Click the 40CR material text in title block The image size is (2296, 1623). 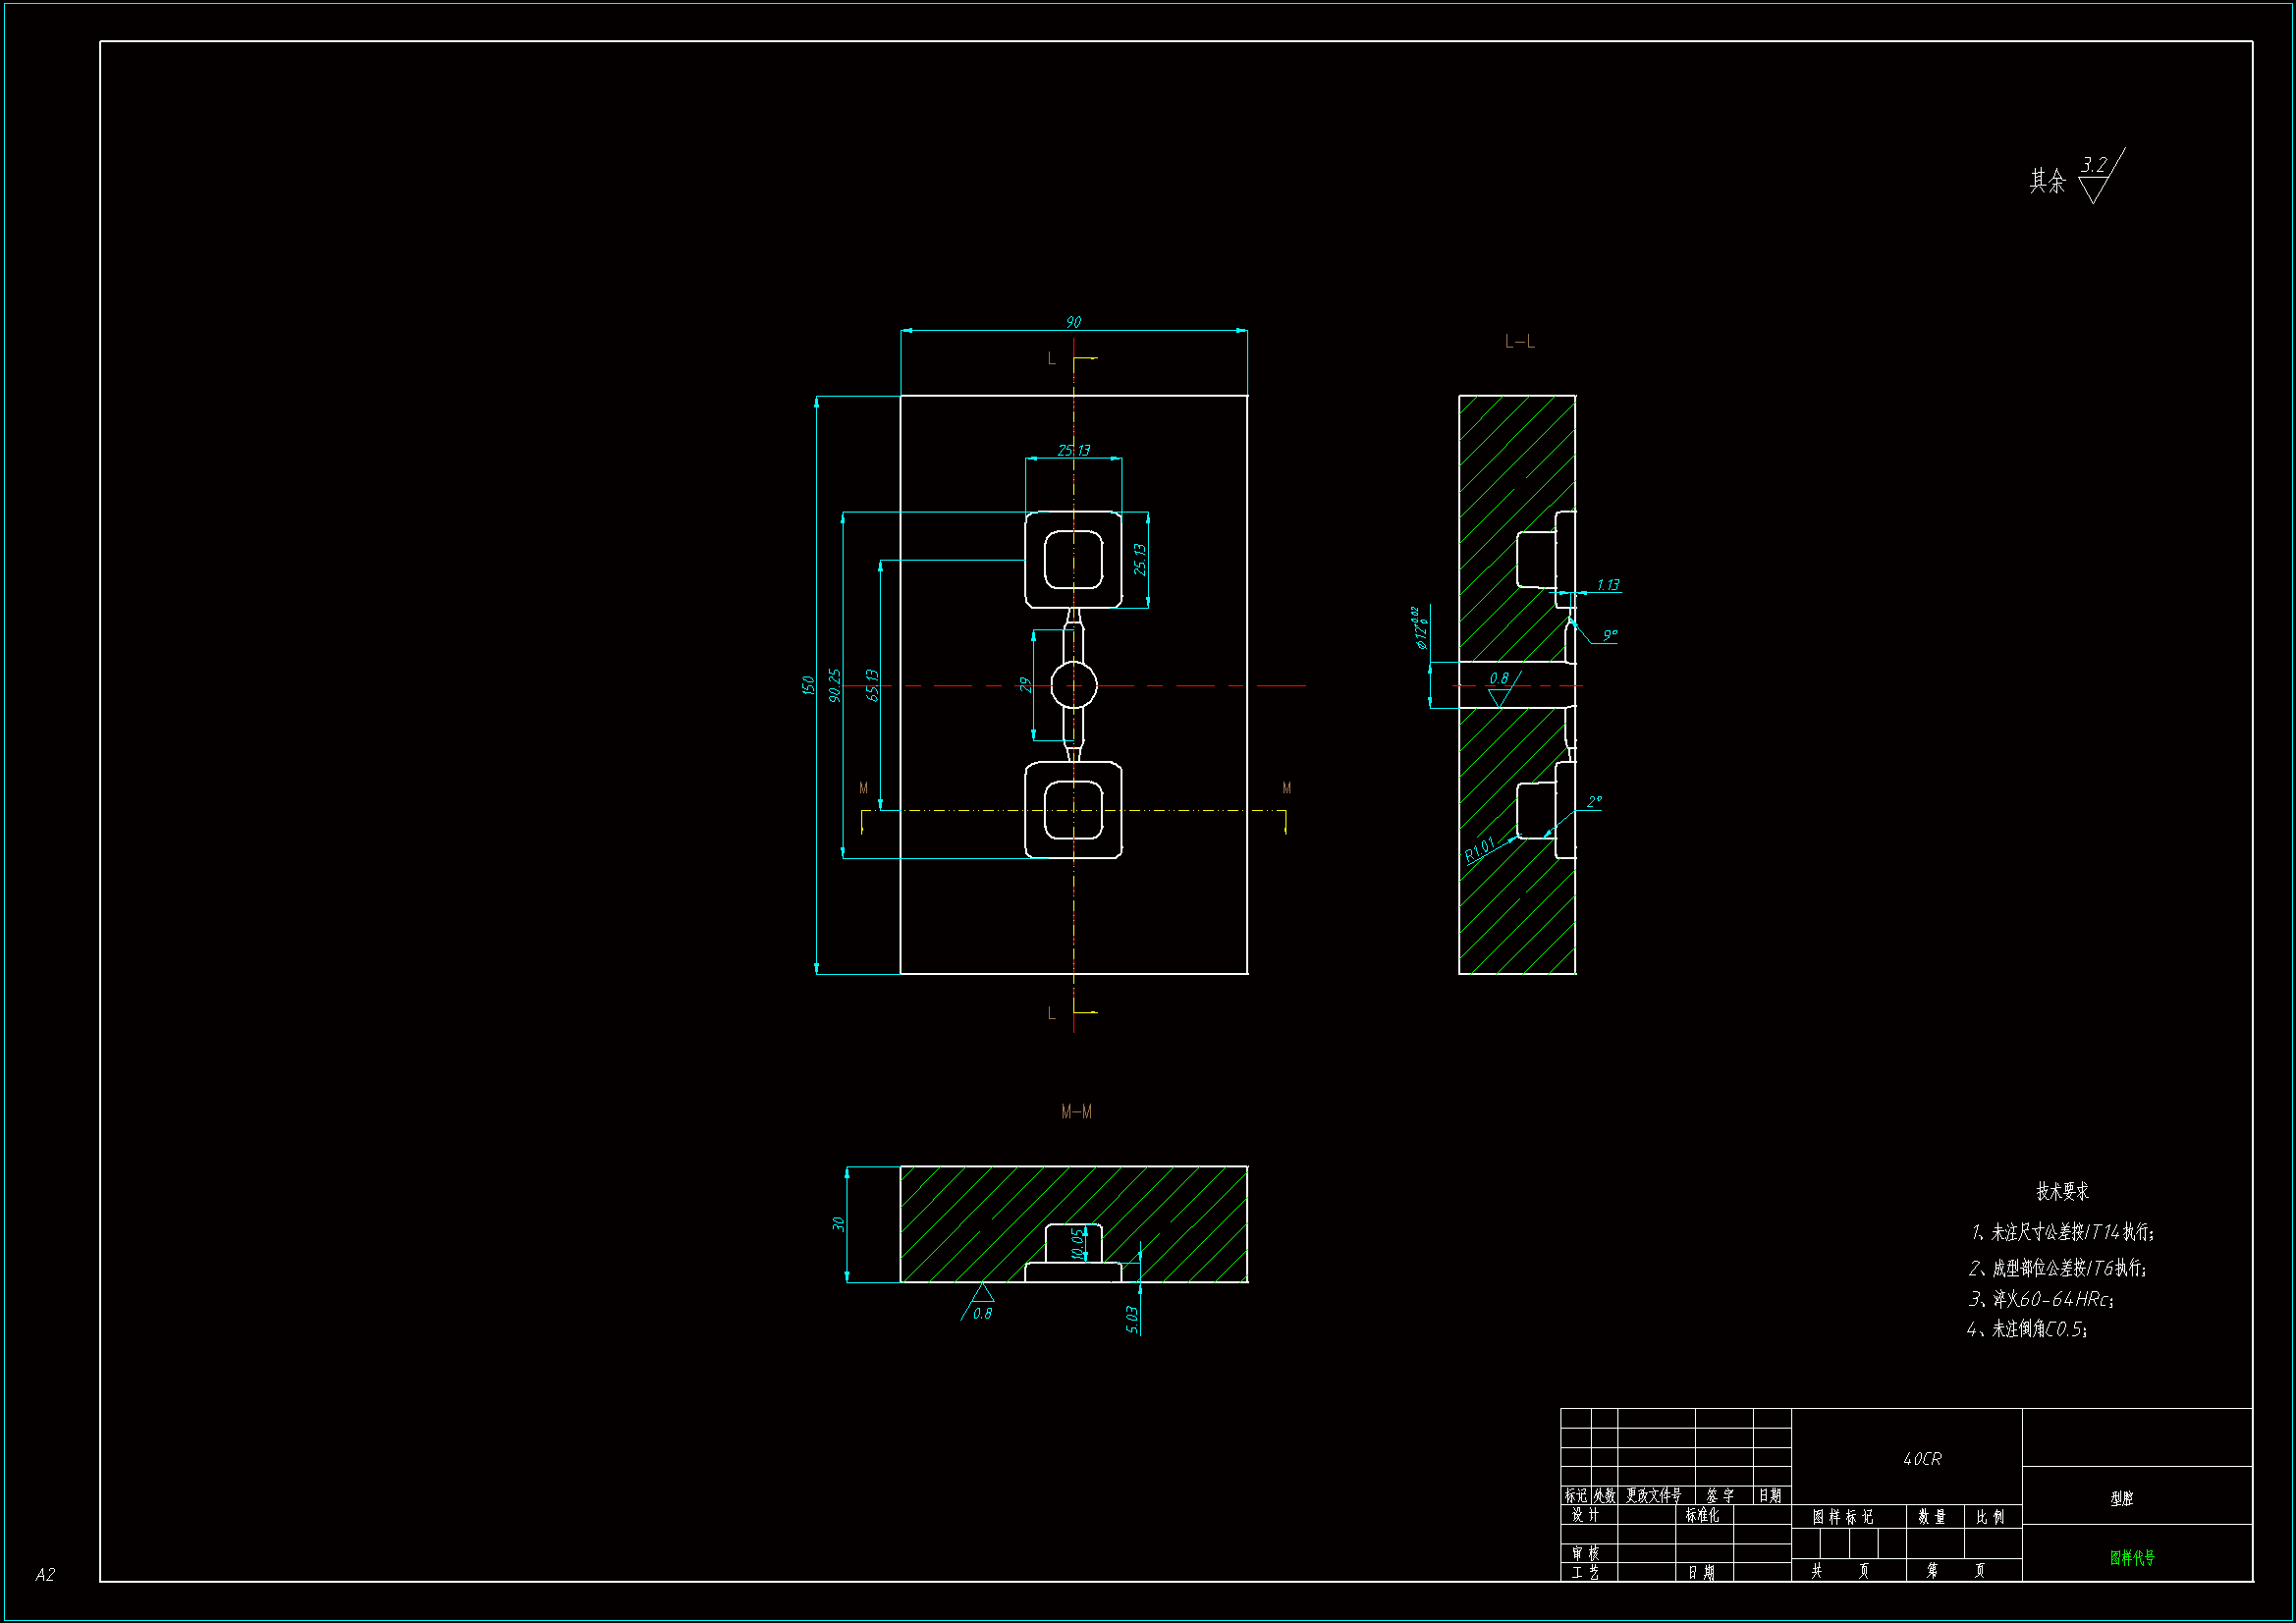click(x=1922, y=1459)
